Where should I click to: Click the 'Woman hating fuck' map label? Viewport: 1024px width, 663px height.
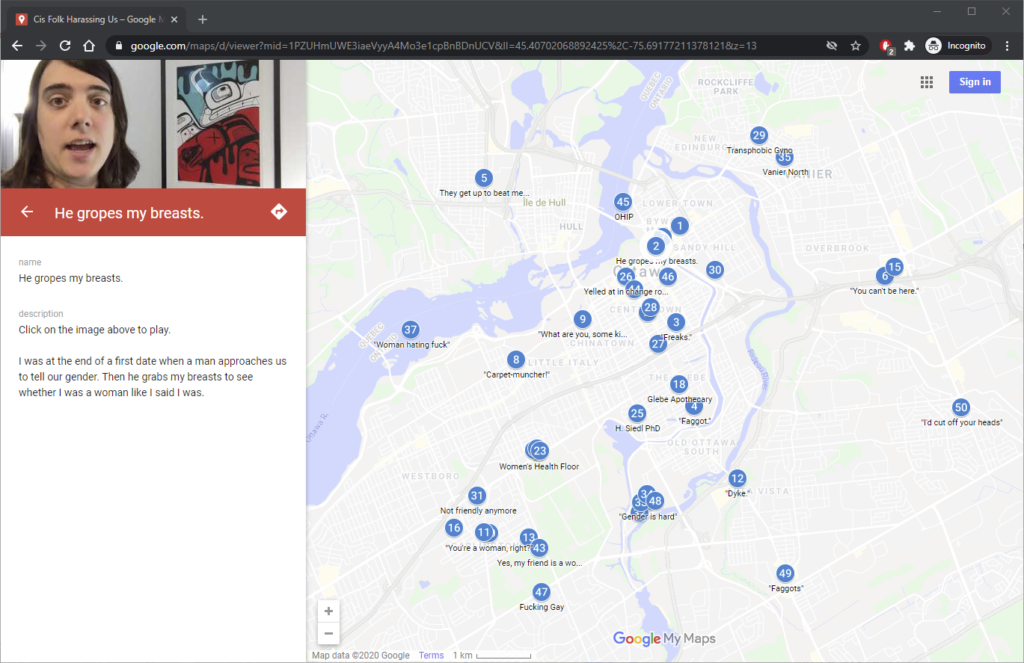tap(411, 344)
